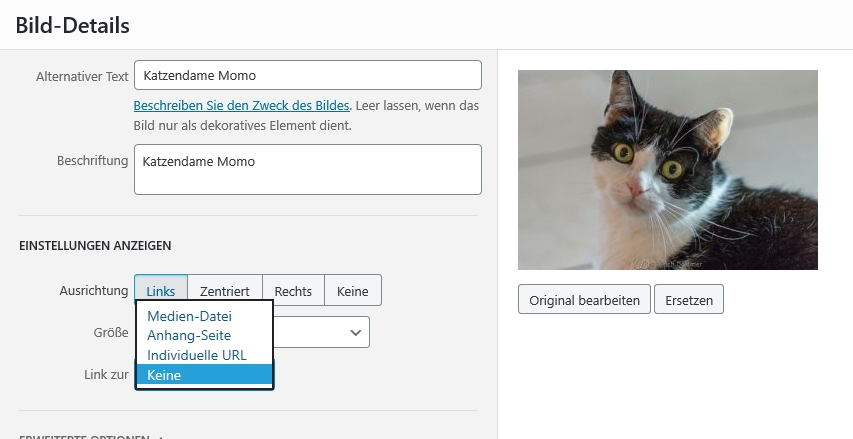The image size is (853, 439).
Task: Click the cat image preview
Action: (x=667, y=170)
